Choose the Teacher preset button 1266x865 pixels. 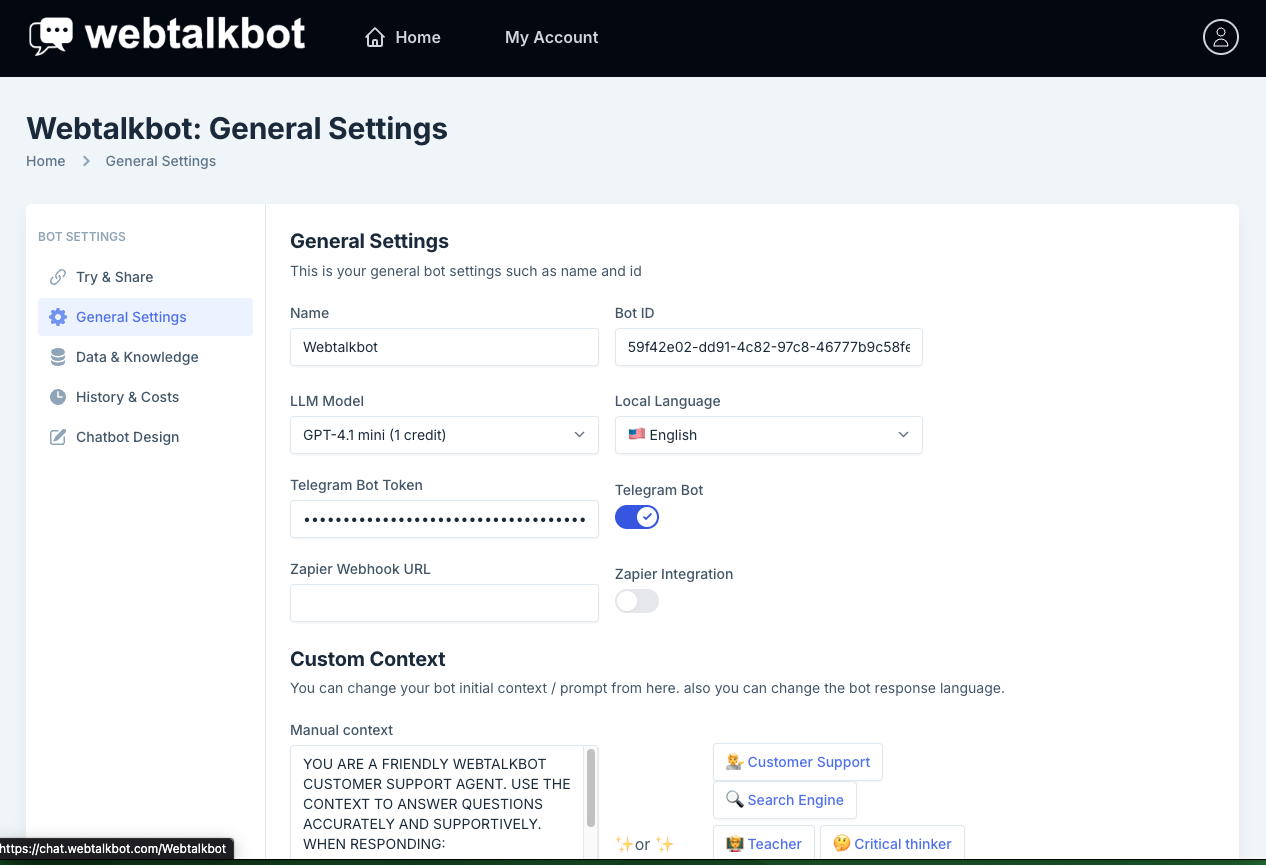coord(764,844)
